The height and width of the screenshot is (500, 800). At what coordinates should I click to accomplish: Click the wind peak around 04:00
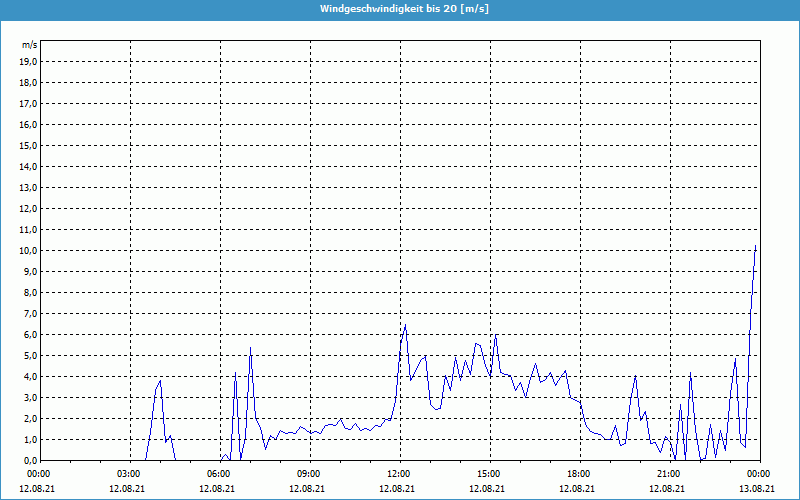point(160,381)
